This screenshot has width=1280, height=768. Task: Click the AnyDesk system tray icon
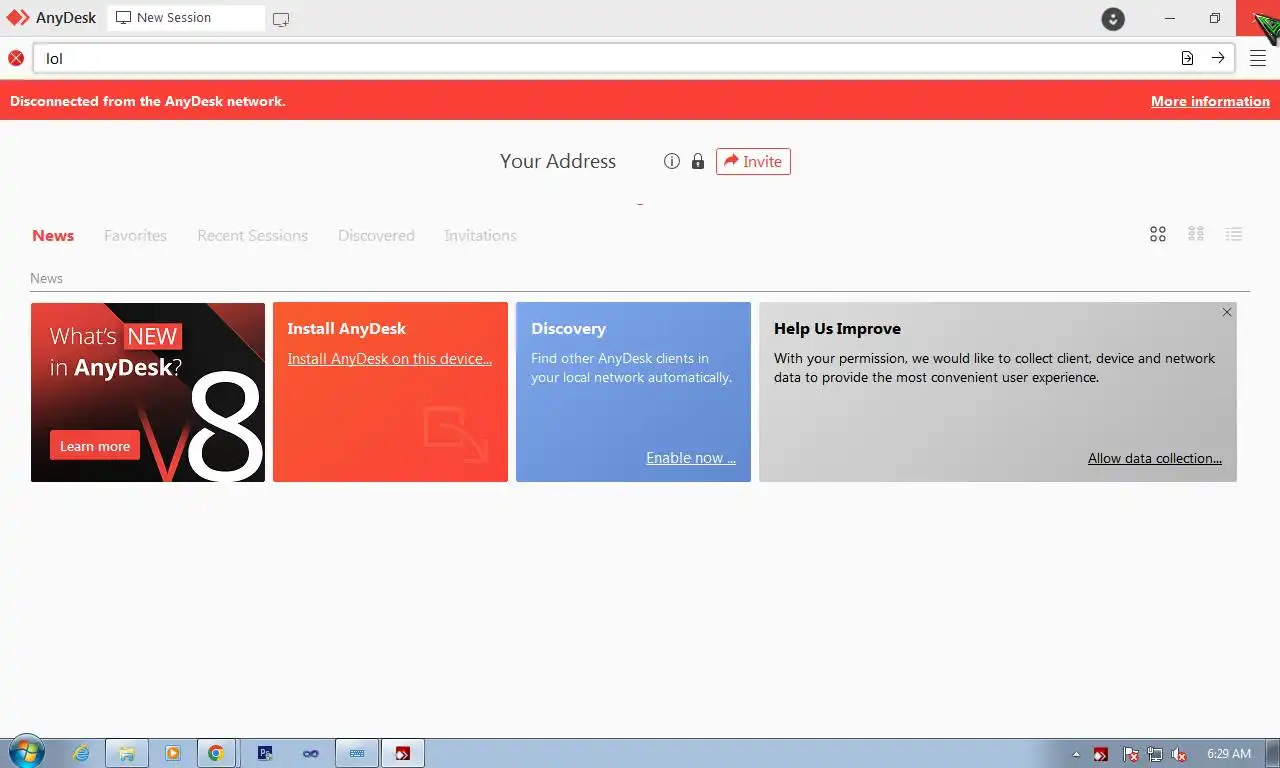[x=1100, y=754]
